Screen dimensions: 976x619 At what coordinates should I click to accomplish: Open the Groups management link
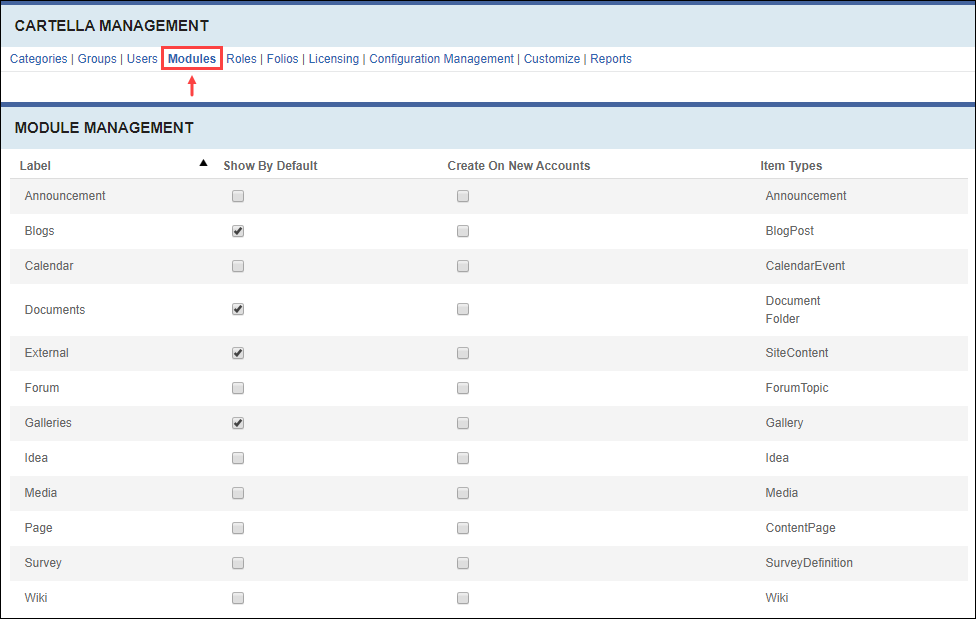pos(97,59)
